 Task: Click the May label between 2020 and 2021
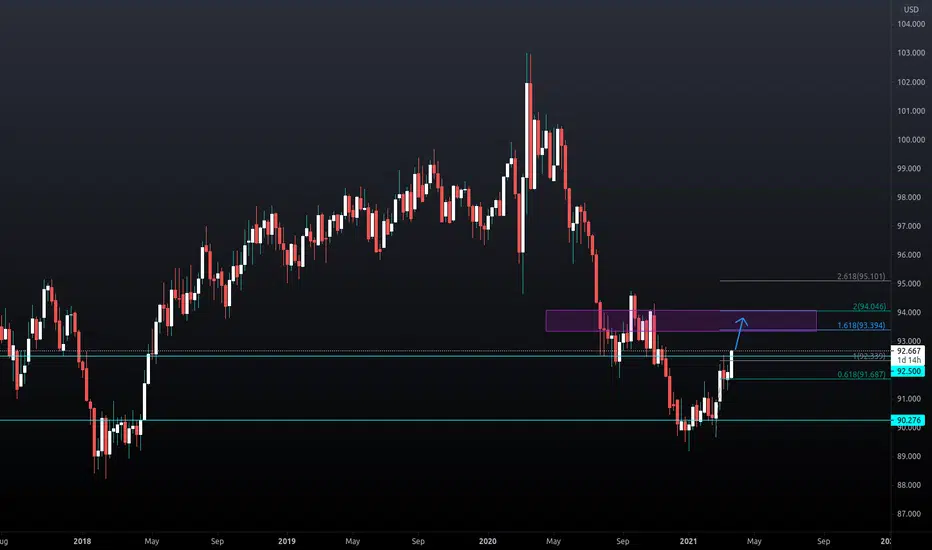coord(553,541)
